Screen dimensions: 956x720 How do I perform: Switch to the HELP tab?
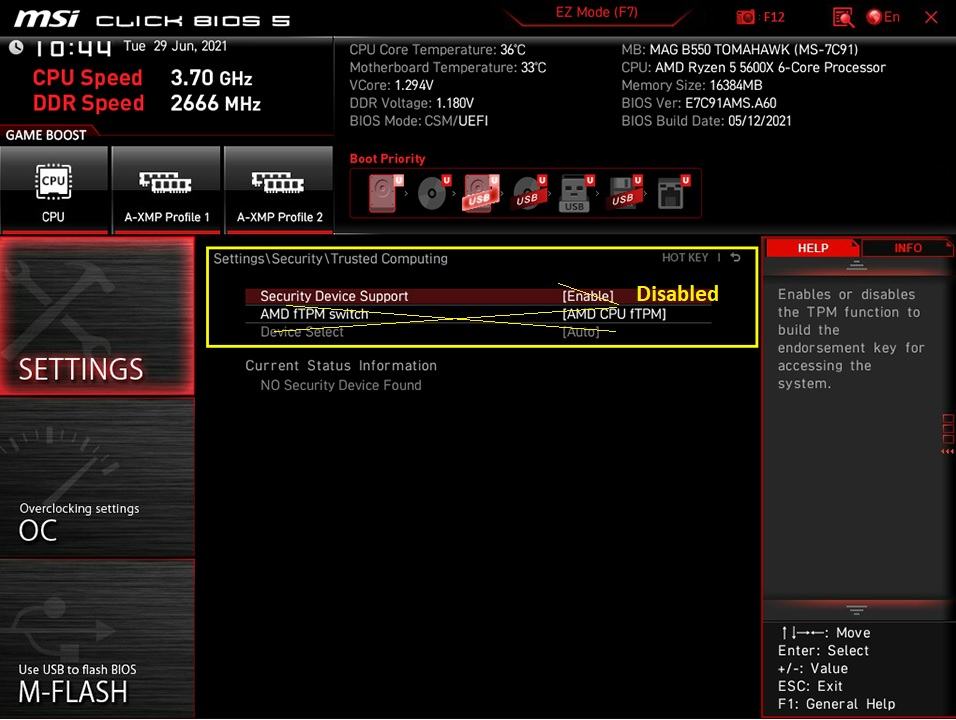coord(812,248)
